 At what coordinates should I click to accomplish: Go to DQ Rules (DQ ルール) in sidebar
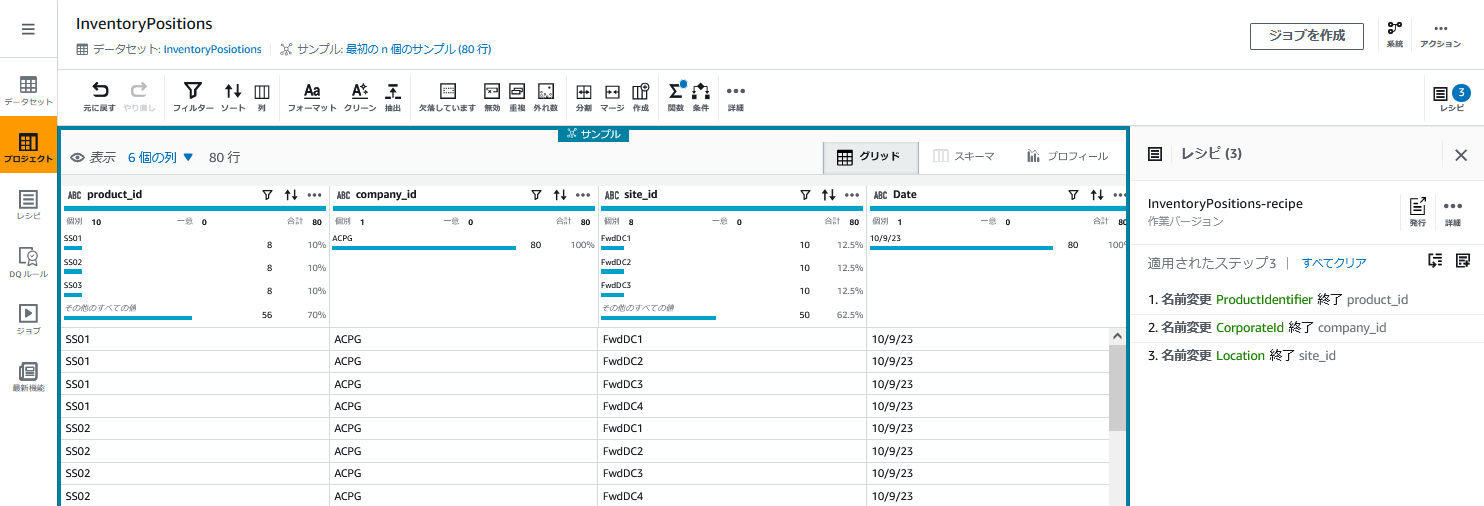28,263
